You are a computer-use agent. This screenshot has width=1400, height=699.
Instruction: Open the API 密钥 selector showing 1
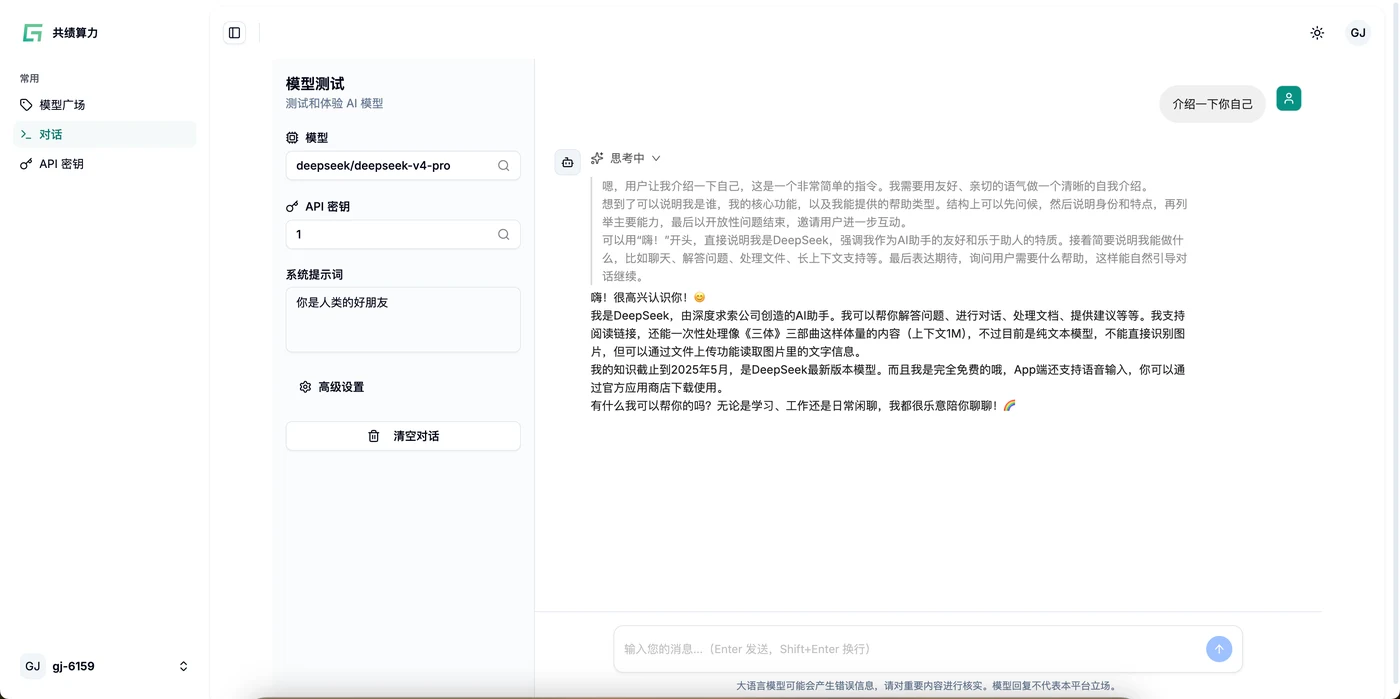(x=403, y=234)
